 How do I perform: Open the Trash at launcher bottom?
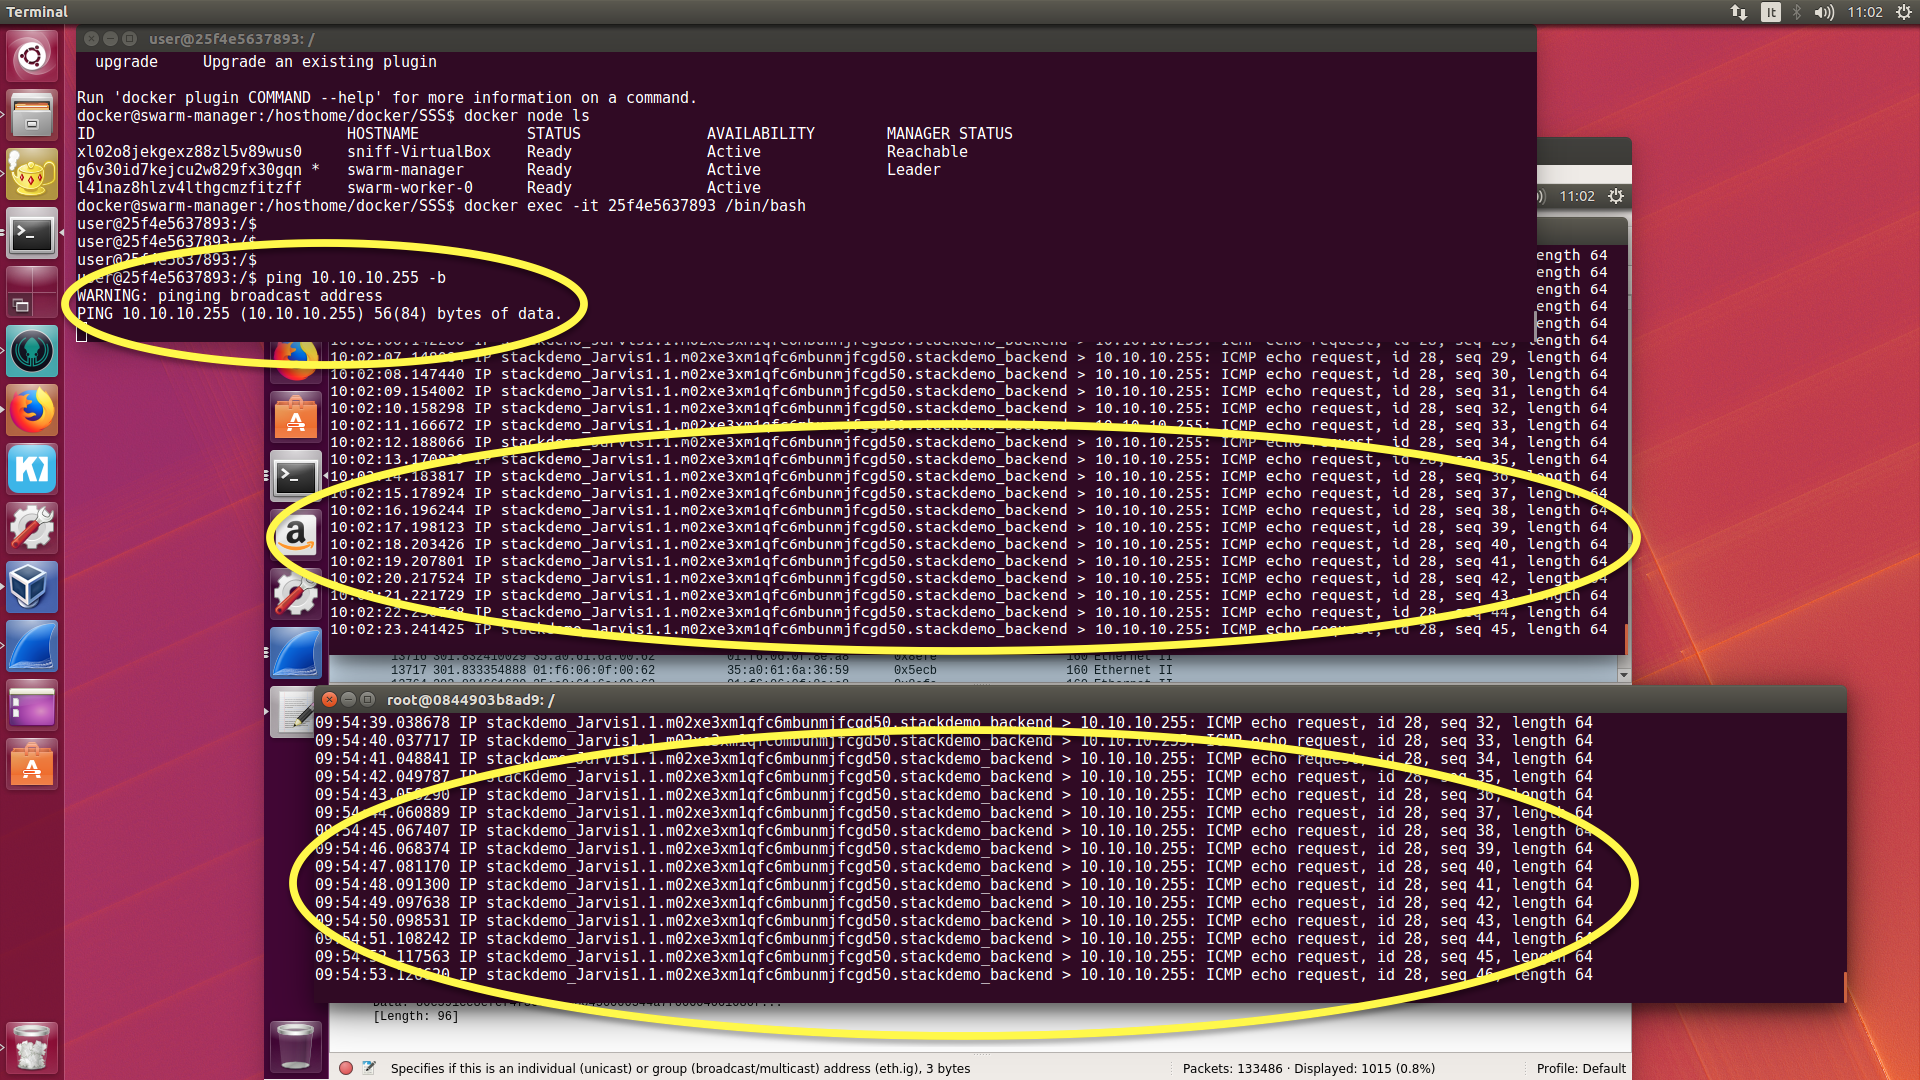pyautogui.click(x=31, y=1047)
